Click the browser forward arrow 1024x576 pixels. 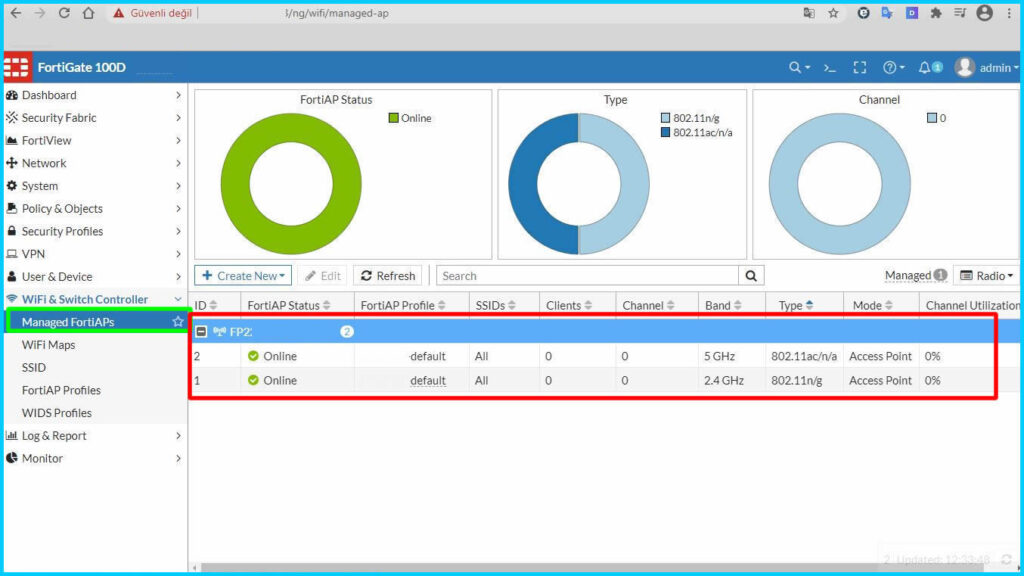[x=40, y=13]
